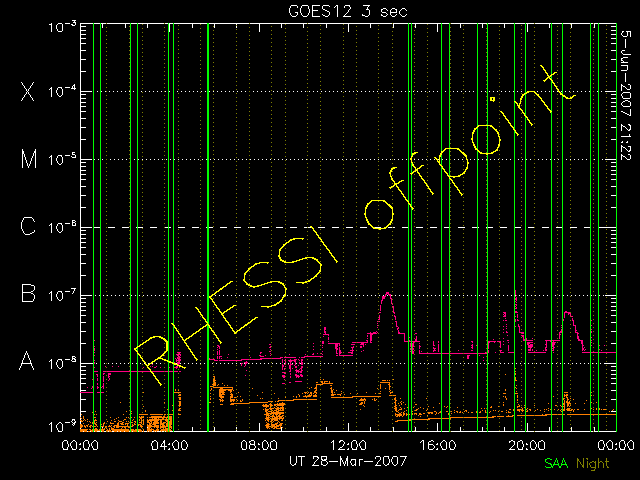This screenshot has width=640, height=480.
Task: Click the 10^-5 y-axis tick label
Action: tap(62, 160)
